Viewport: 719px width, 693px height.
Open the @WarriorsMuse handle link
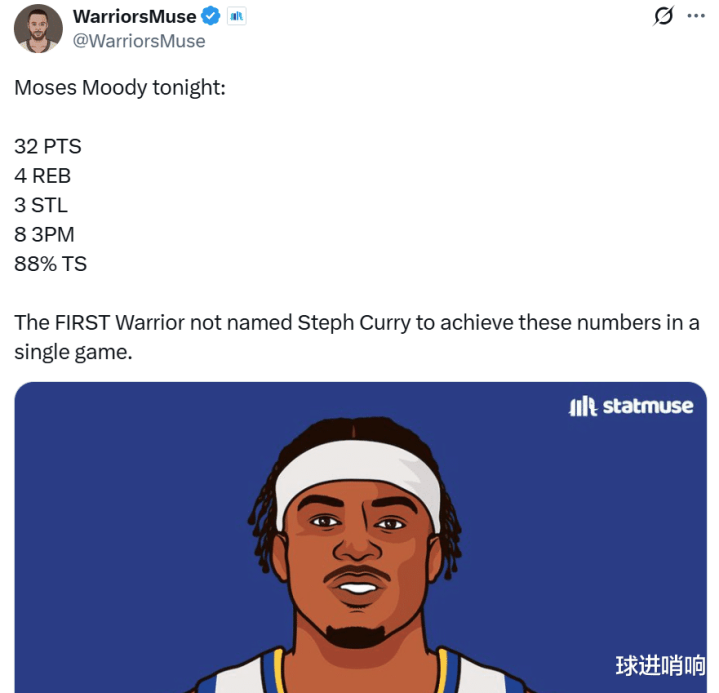(139, 41)
